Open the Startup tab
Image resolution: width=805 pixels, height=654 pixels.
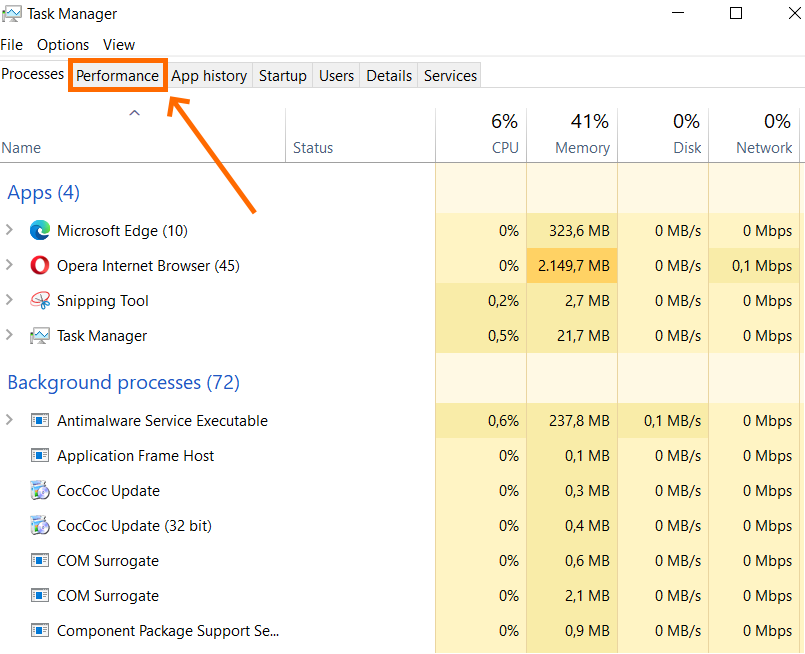pyautogui.click(x=282, y=76)
